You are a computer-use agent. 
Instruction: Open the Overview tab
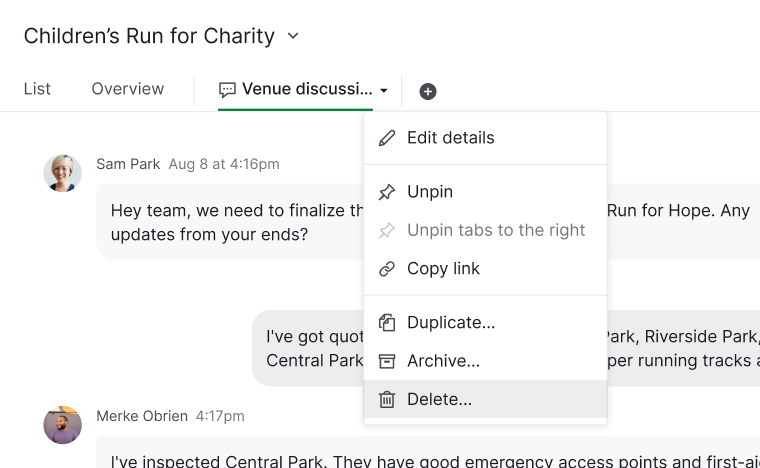click(128, 89)
